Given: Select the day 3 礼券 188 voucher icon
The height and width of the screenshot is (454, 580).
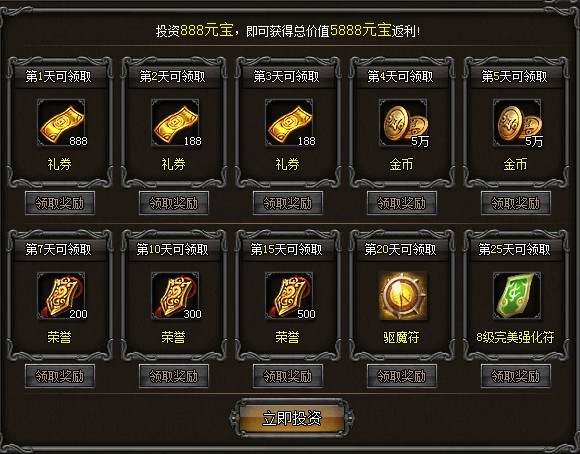Looking at the screenshot, I should coord(289,123).
